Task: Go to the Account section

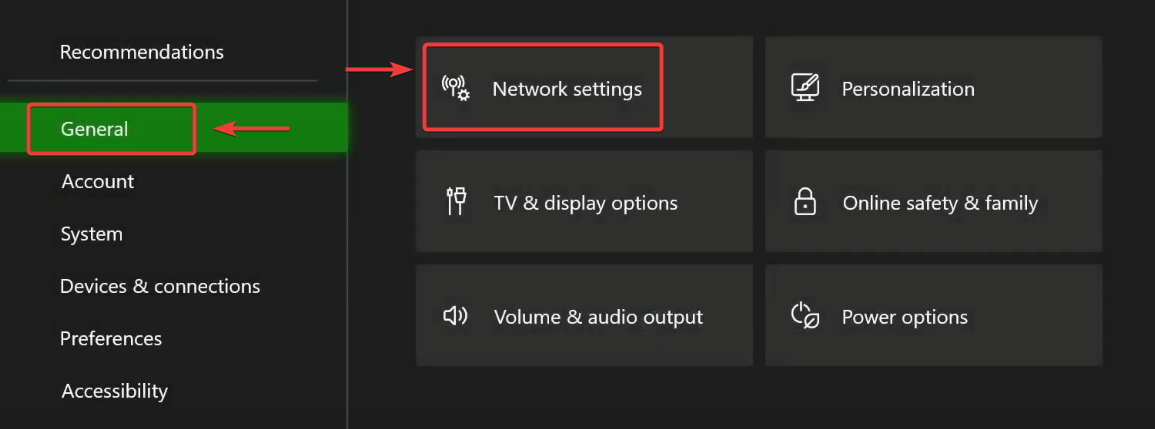Action: tap(98, 181)
